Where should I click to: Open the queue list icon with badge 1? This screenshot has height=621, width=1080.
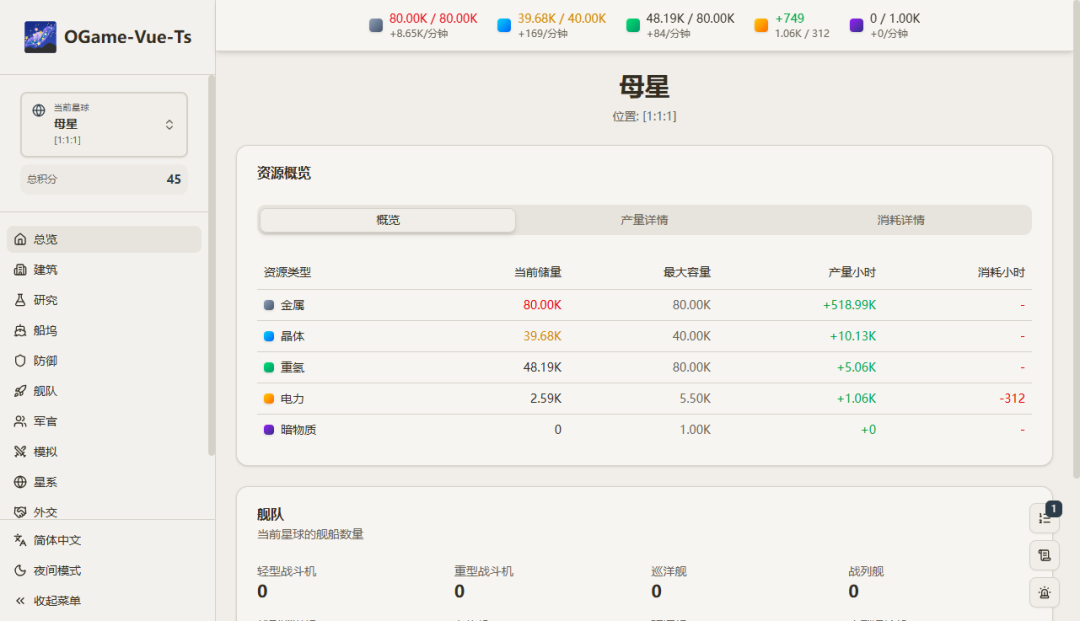1044,518
